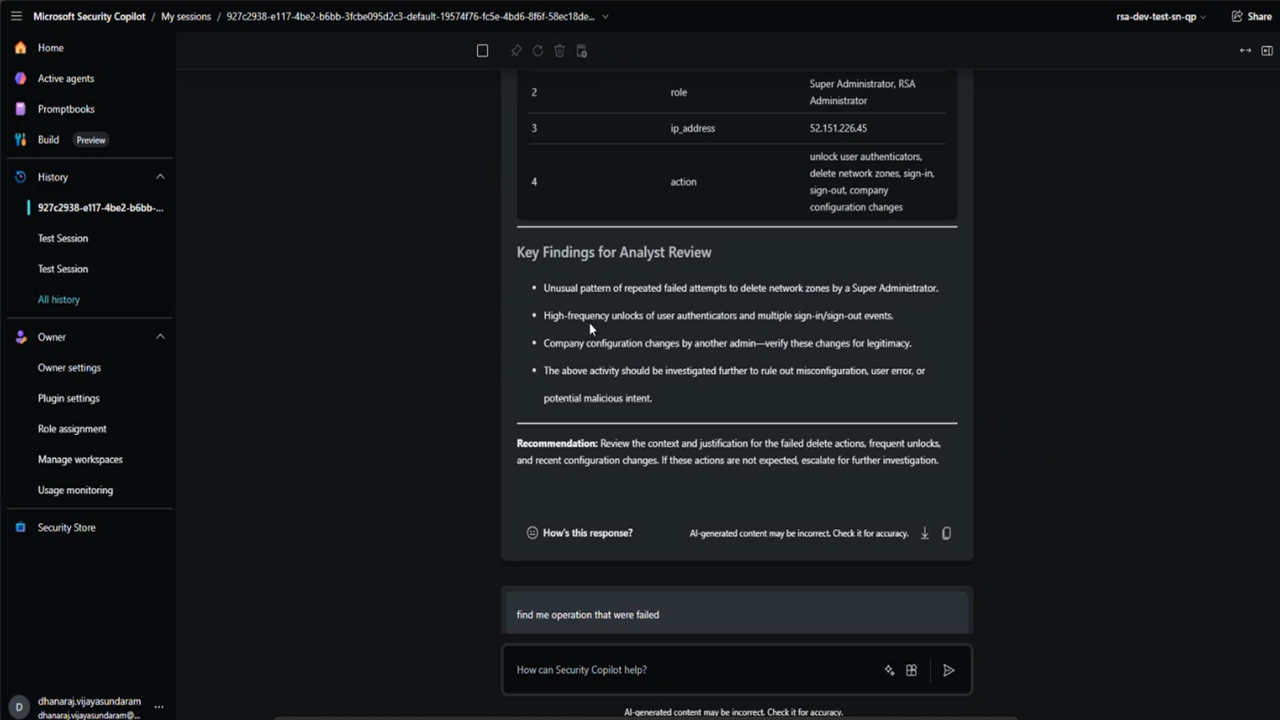Click the Recommendation paragraph text
1280x720 pixels.
(729, 452)
